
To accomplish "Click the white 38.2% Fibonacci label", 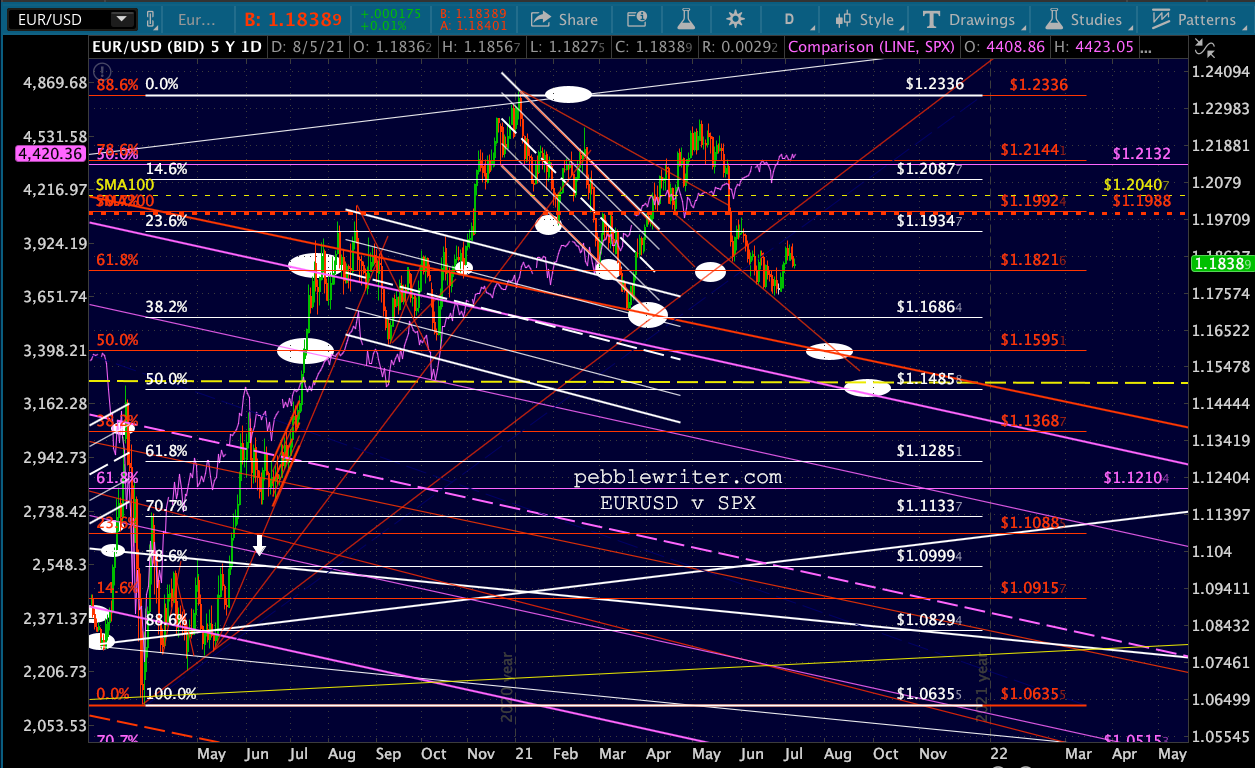I will pyautogui.click(x=166, y=308).
